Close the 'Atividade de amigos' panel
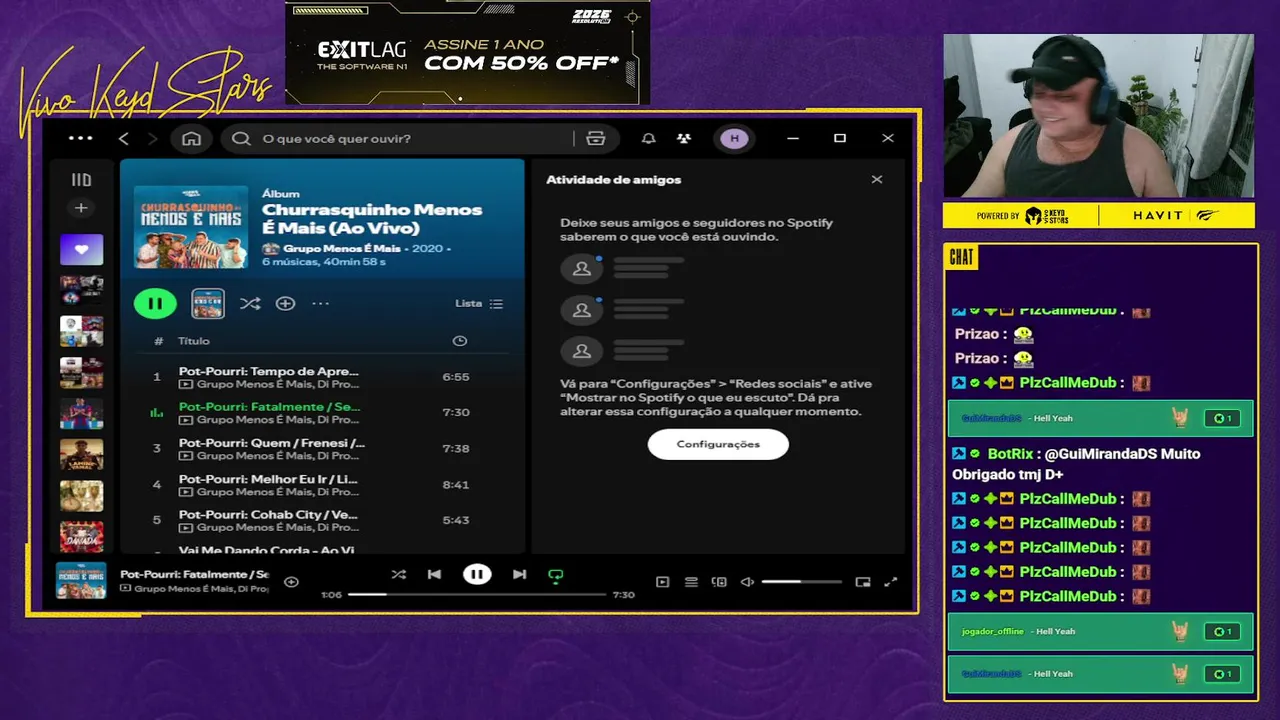1280x720 pixels. 877,180
